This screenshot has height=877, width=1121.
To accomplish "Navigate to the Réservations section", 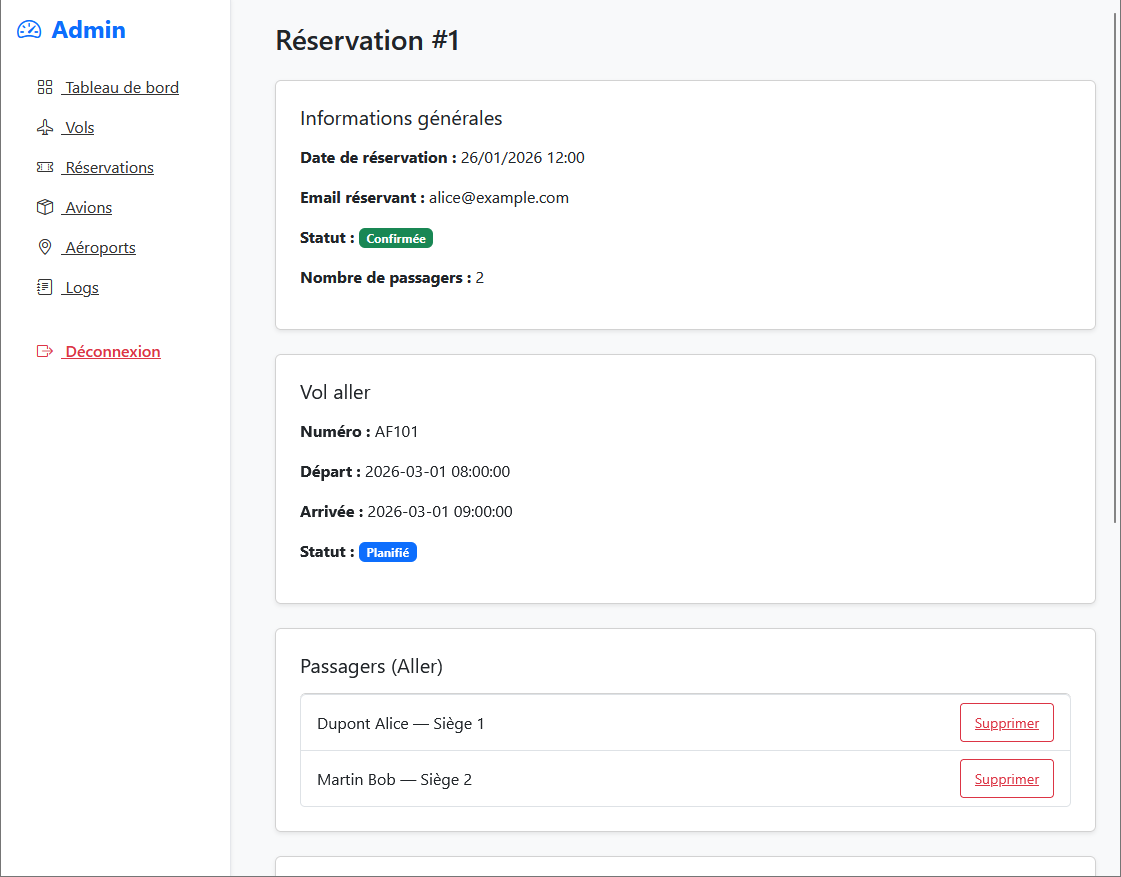I will pyautogui.click(x=109, y=167).
